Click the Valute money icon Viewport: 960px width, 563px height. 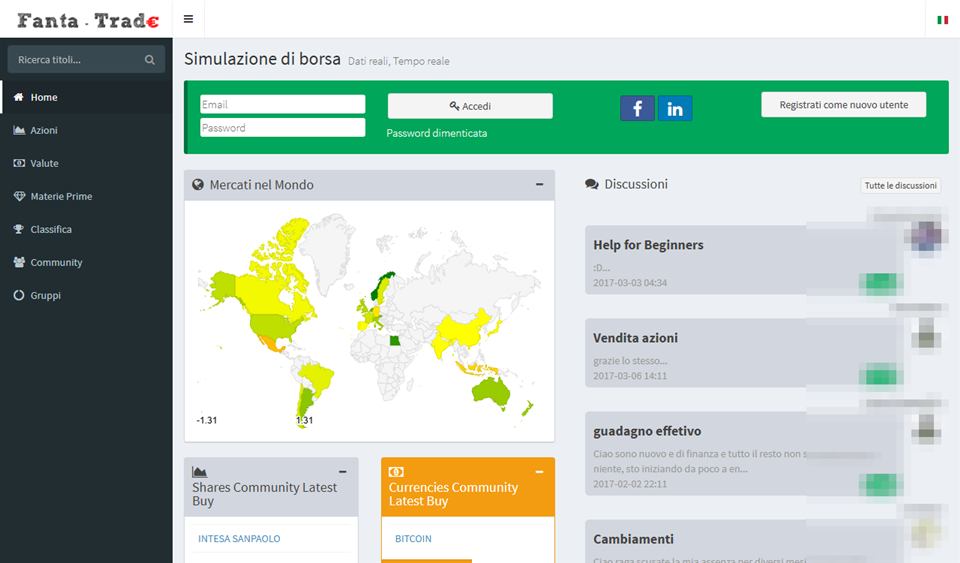tap(19, 163)
